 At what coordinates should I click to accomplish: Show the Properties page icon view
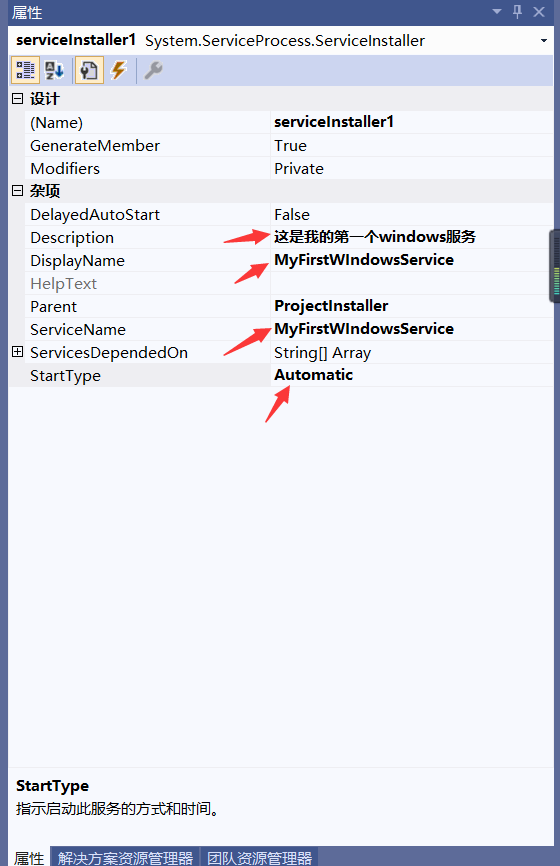coord(89,70)
